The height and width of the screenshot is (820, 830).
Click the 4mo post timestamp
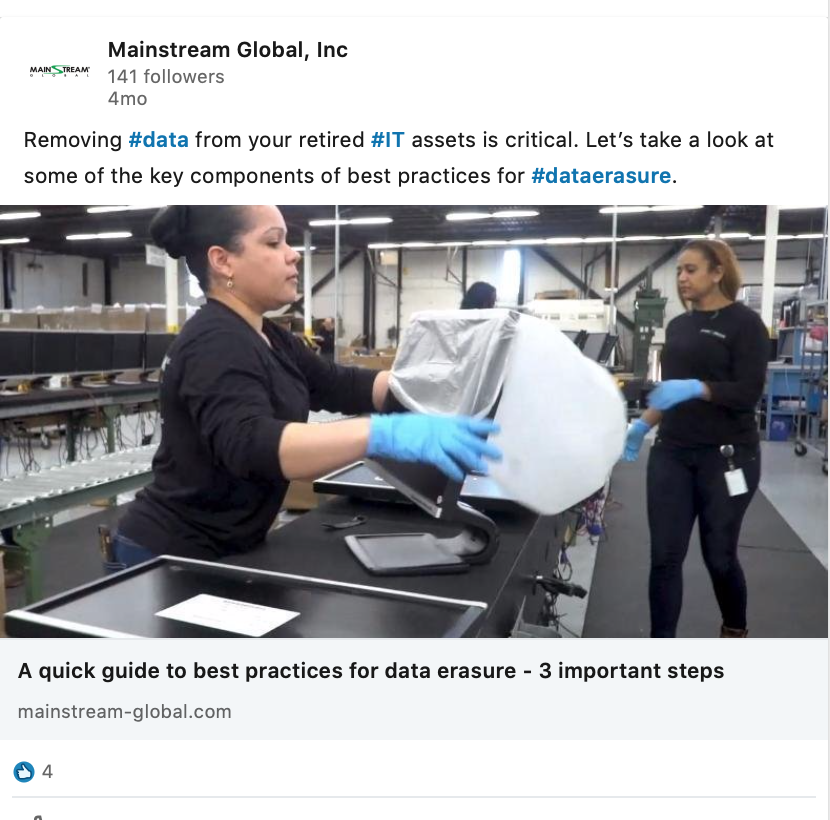(128, 99)
